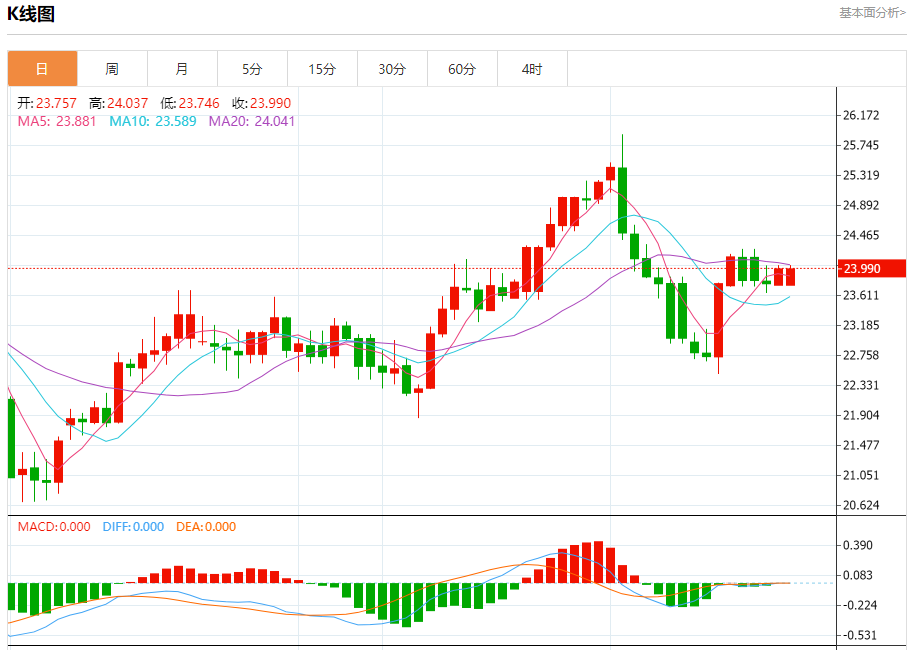Screen dimensions: 911x650
Task: Open the 4时 interval tab
Action: (532, 69)
